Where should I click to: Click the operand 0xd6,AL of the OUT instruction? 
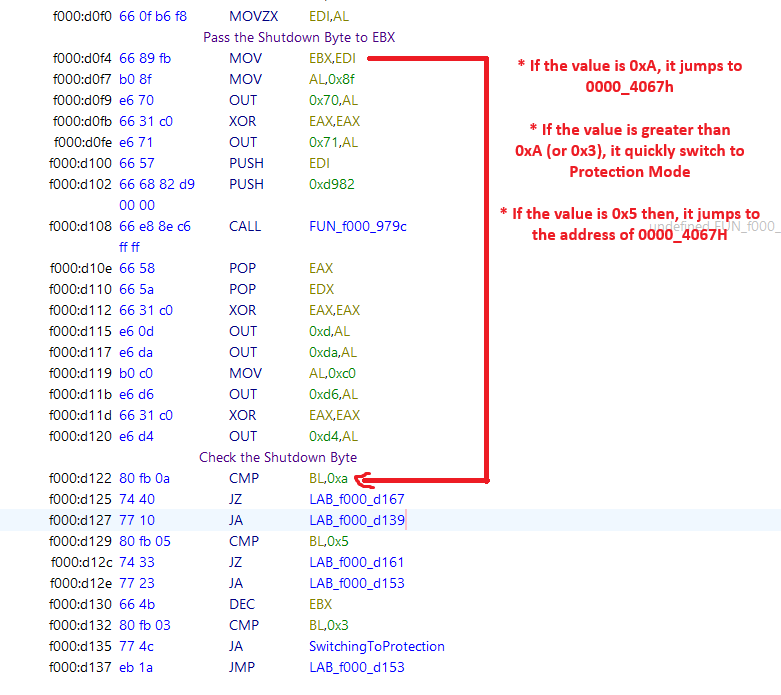[333, 394]
